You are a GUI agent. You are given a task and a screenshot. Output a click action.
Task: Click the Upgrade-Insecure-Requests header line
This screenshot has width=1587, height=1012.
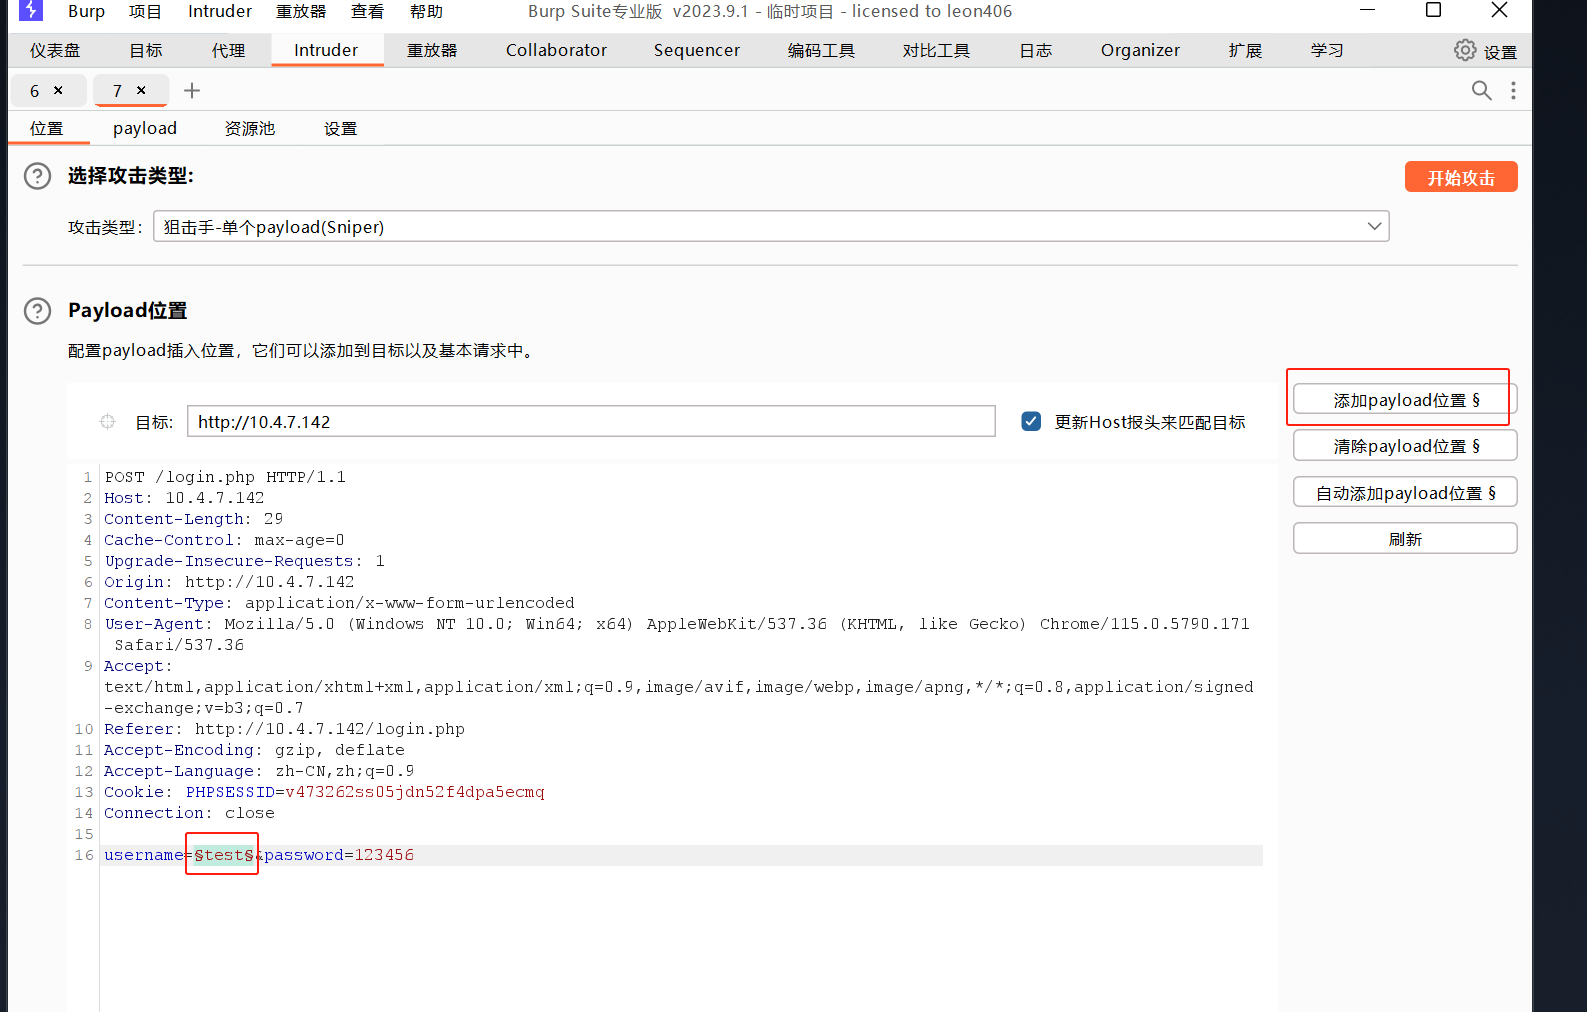[x=245, y=561]
